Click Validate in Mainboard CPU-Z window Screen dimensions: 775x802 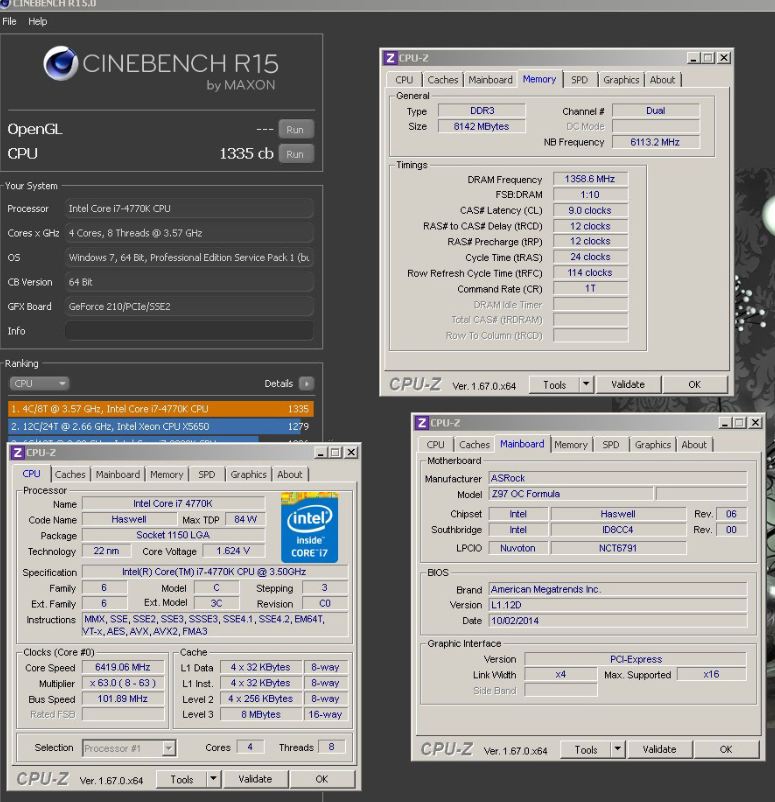659,749
